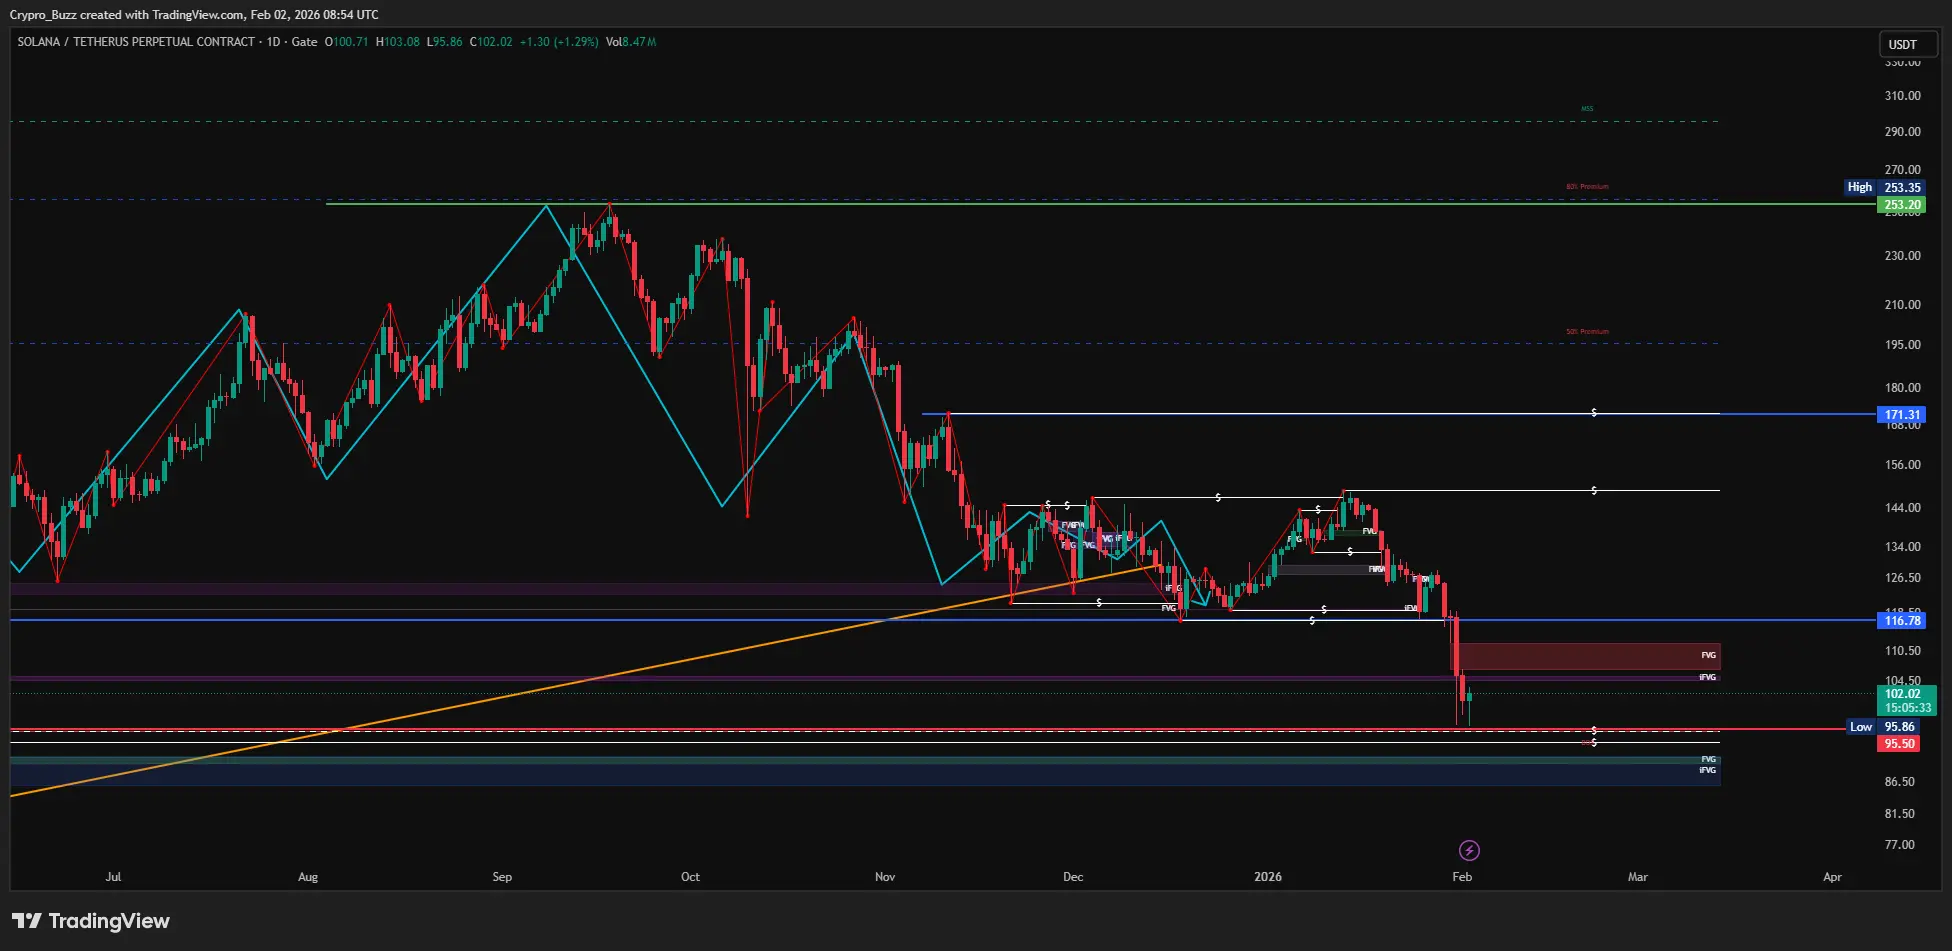This screenshot has width=1952, height=951.
Task: Click the lightning bolt event icon
Action: [x=1469, y=850]
